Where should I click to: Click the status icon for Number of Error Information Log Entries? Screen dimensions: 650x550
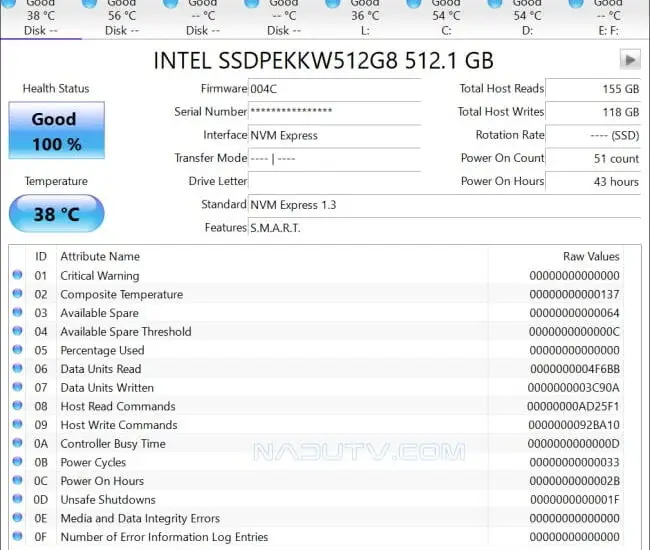(x=17, y=535)
